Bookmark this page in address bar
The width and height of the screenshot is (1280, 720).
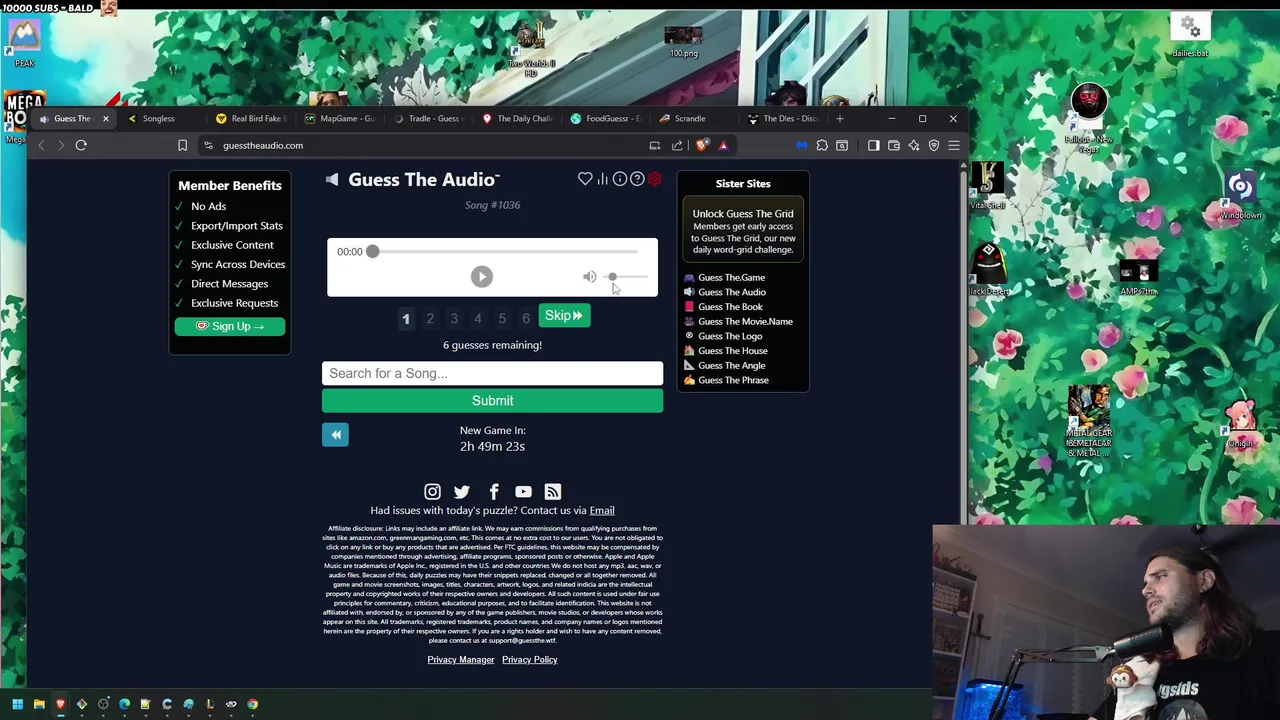[182, 146]
